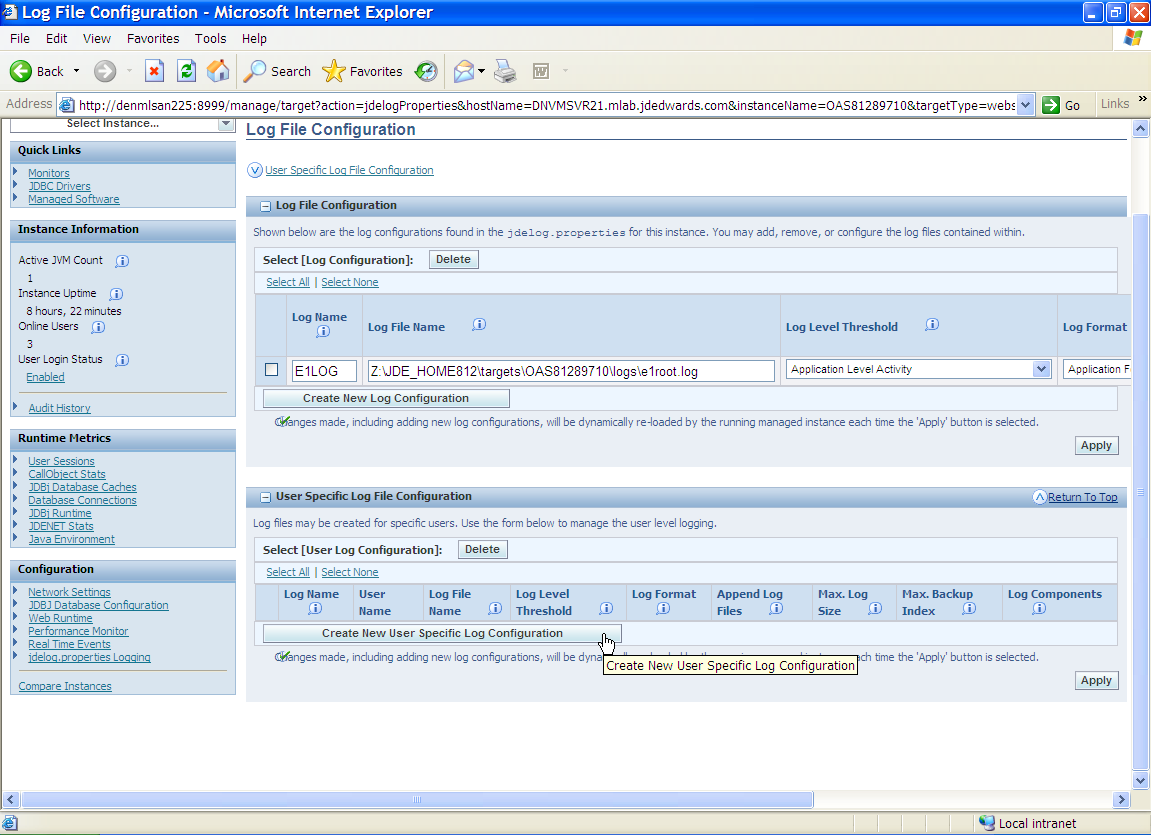Click the browser address URL field
This screenshot has height=835, width=1151.
pos(546,105)
